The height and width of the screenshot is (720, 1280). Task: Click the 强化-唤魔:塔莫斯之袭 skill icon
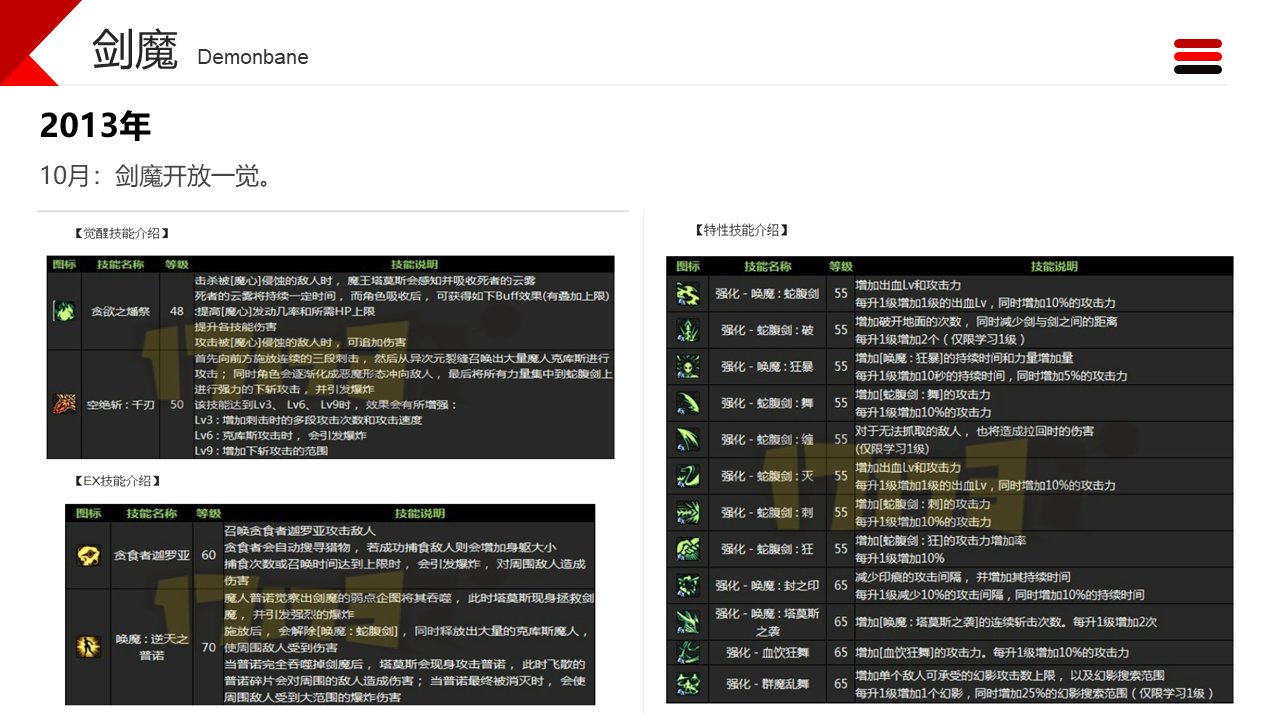pos(687,621)
